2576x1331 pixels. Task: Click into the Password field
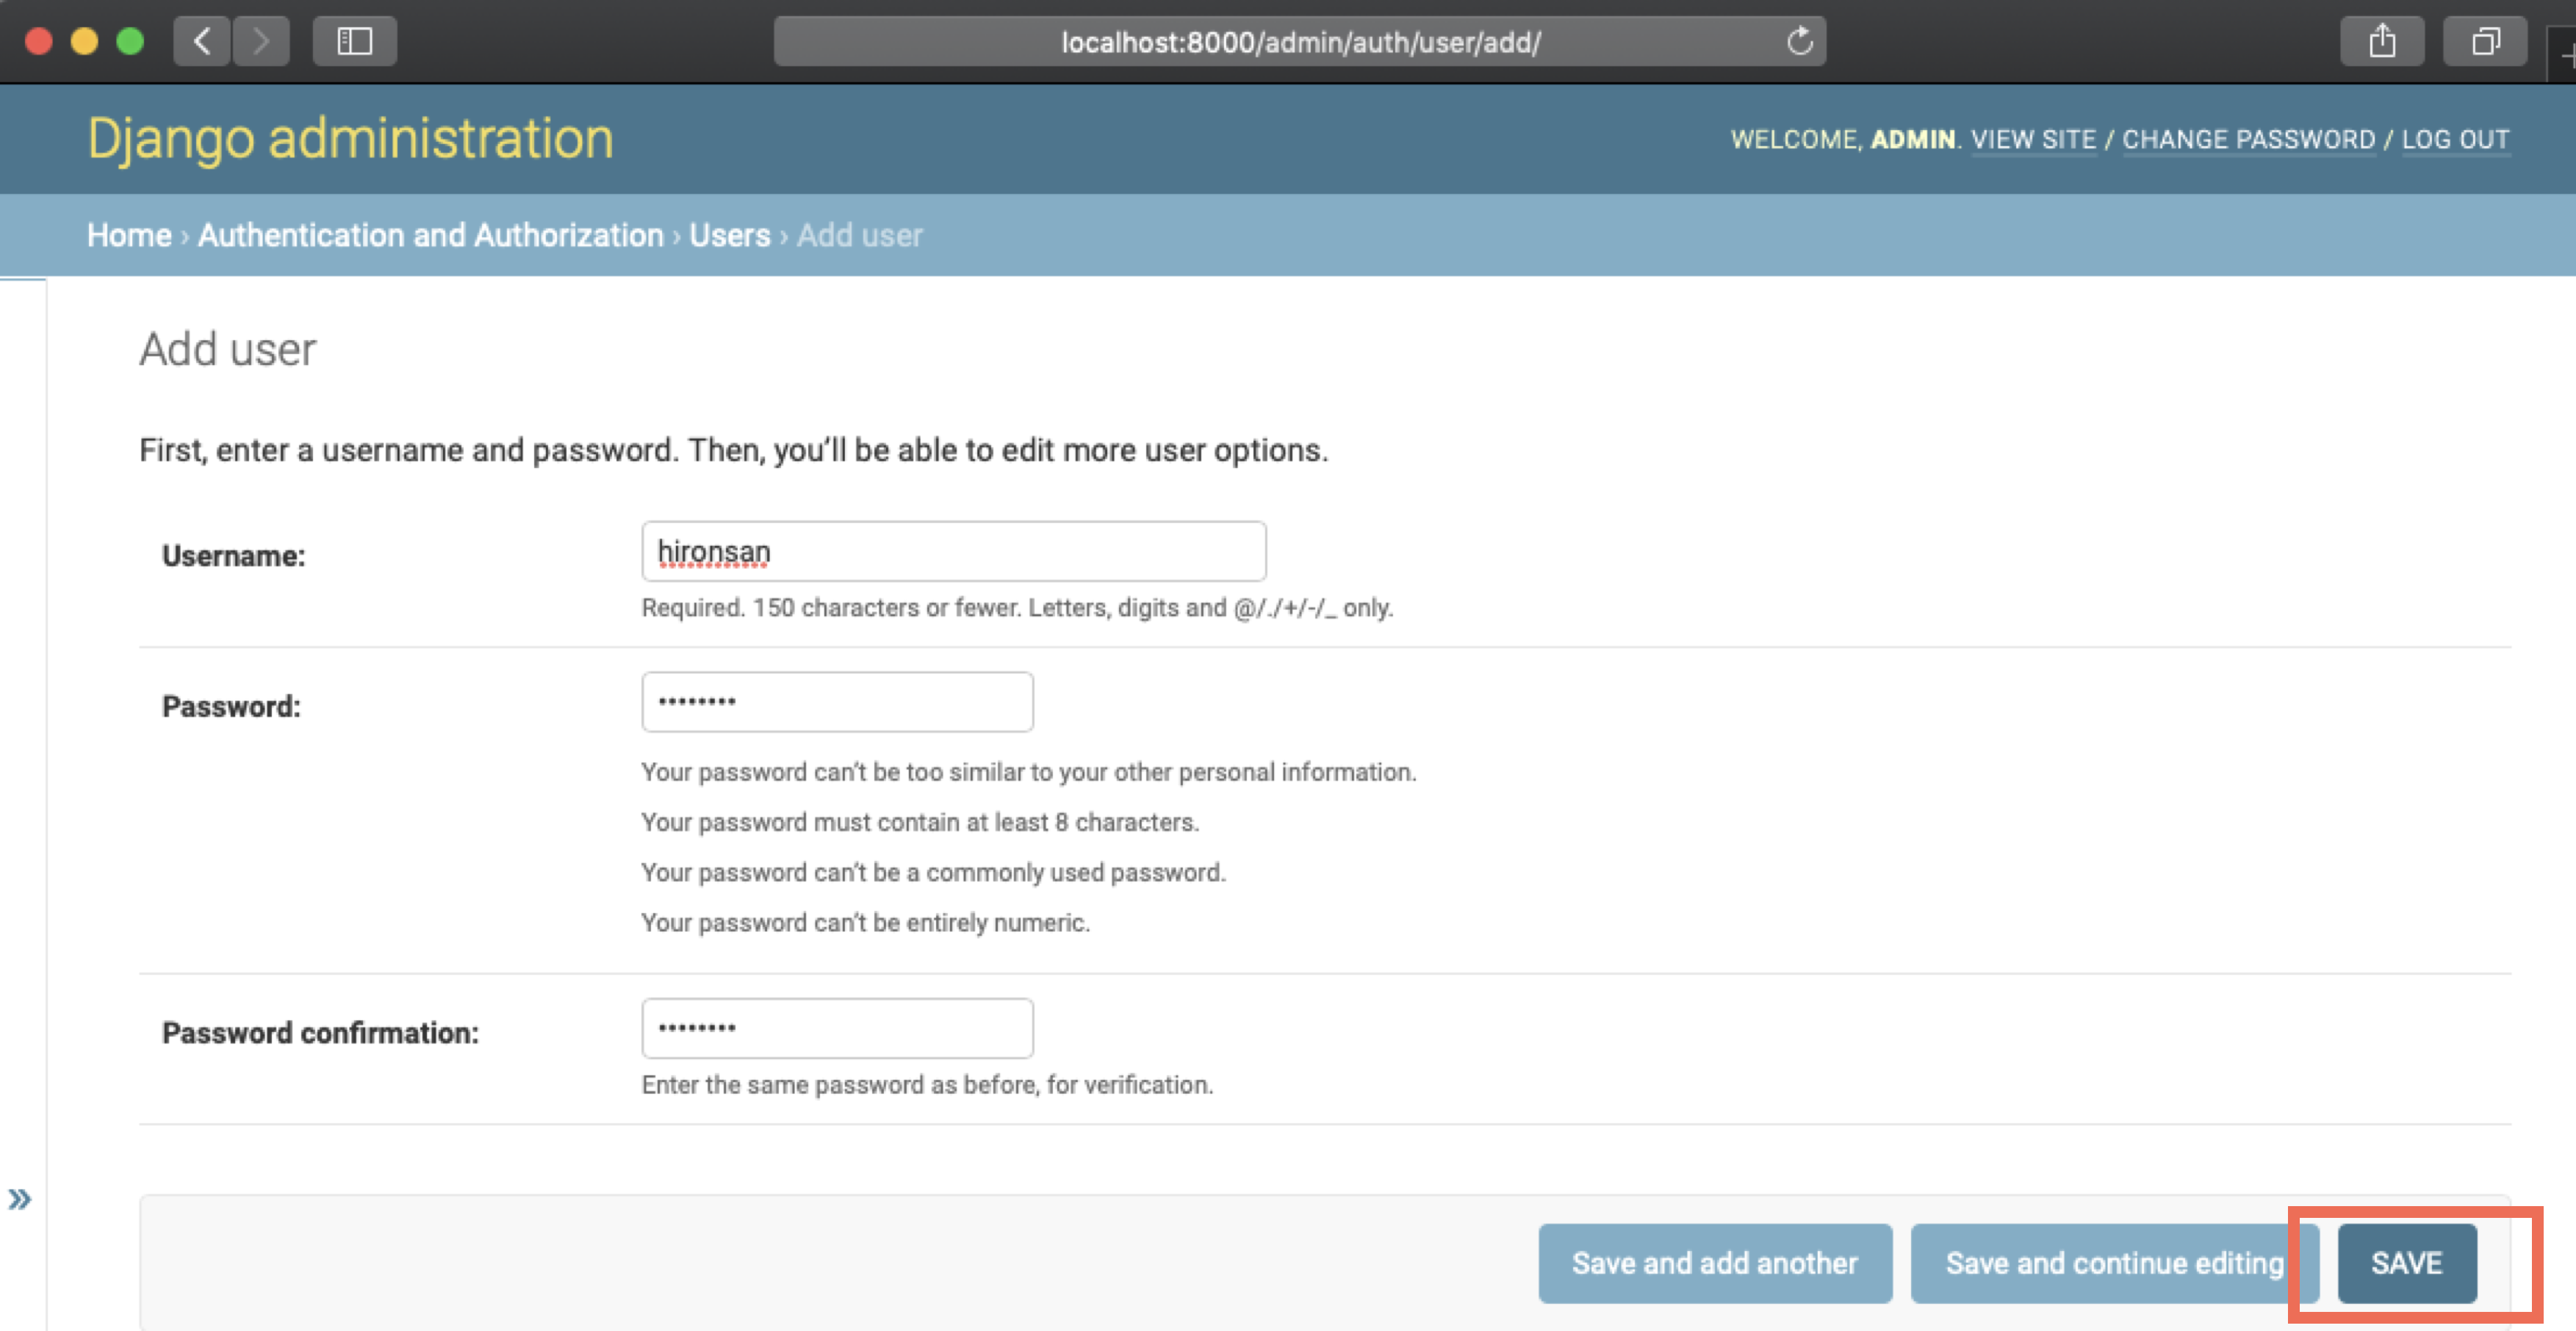[837, 702]
